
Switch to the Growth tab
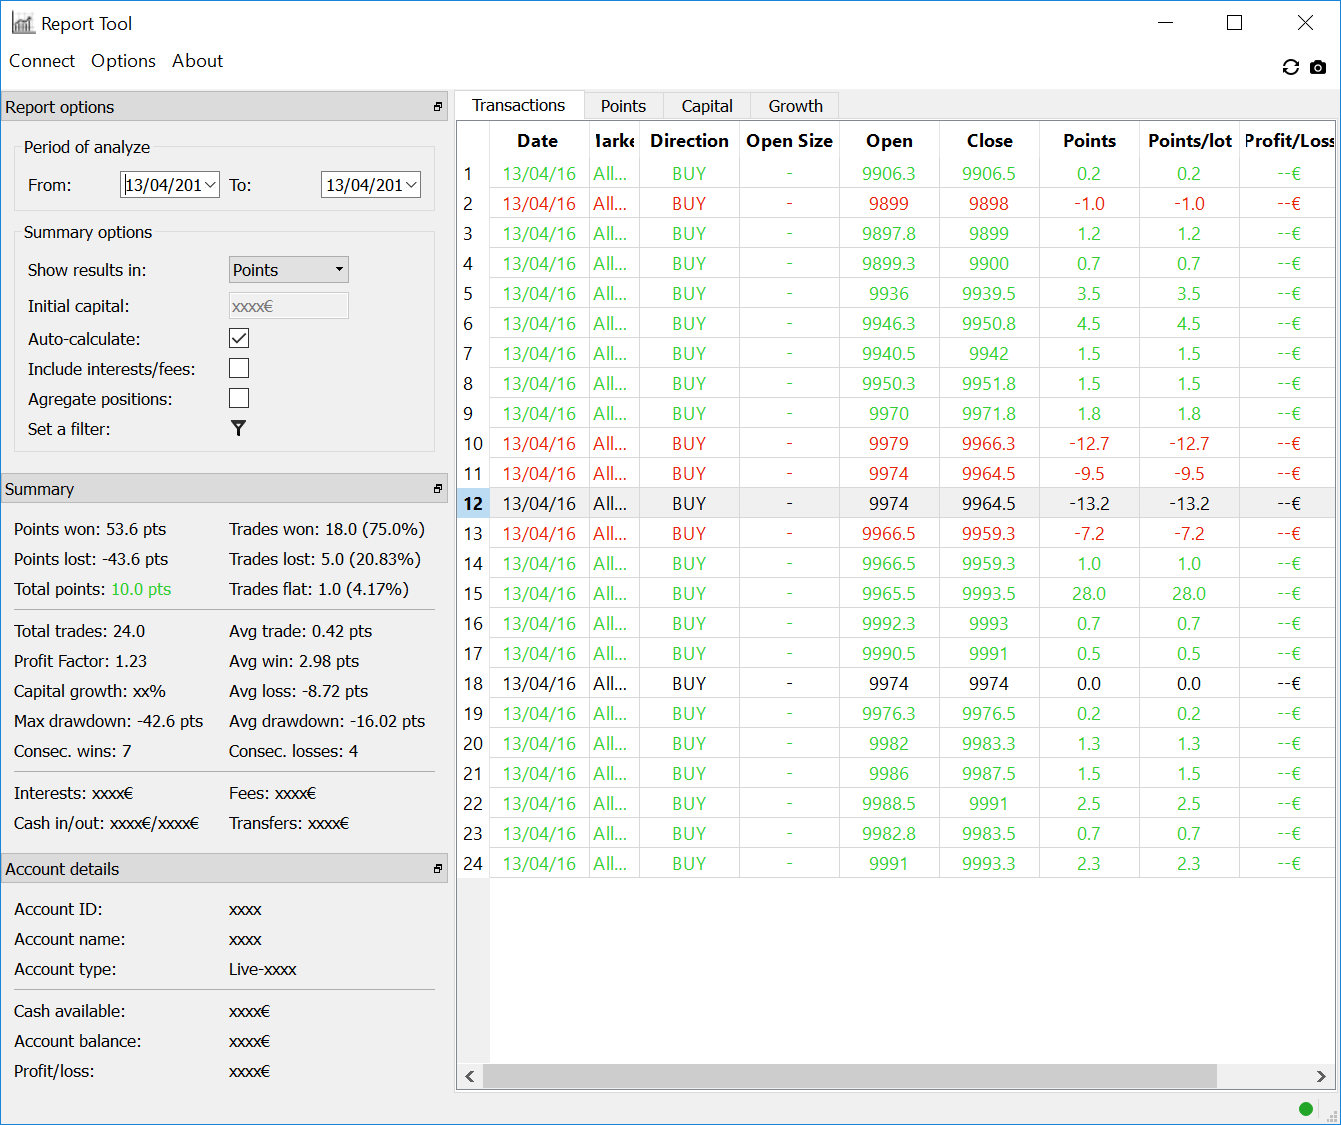[795, 106]
